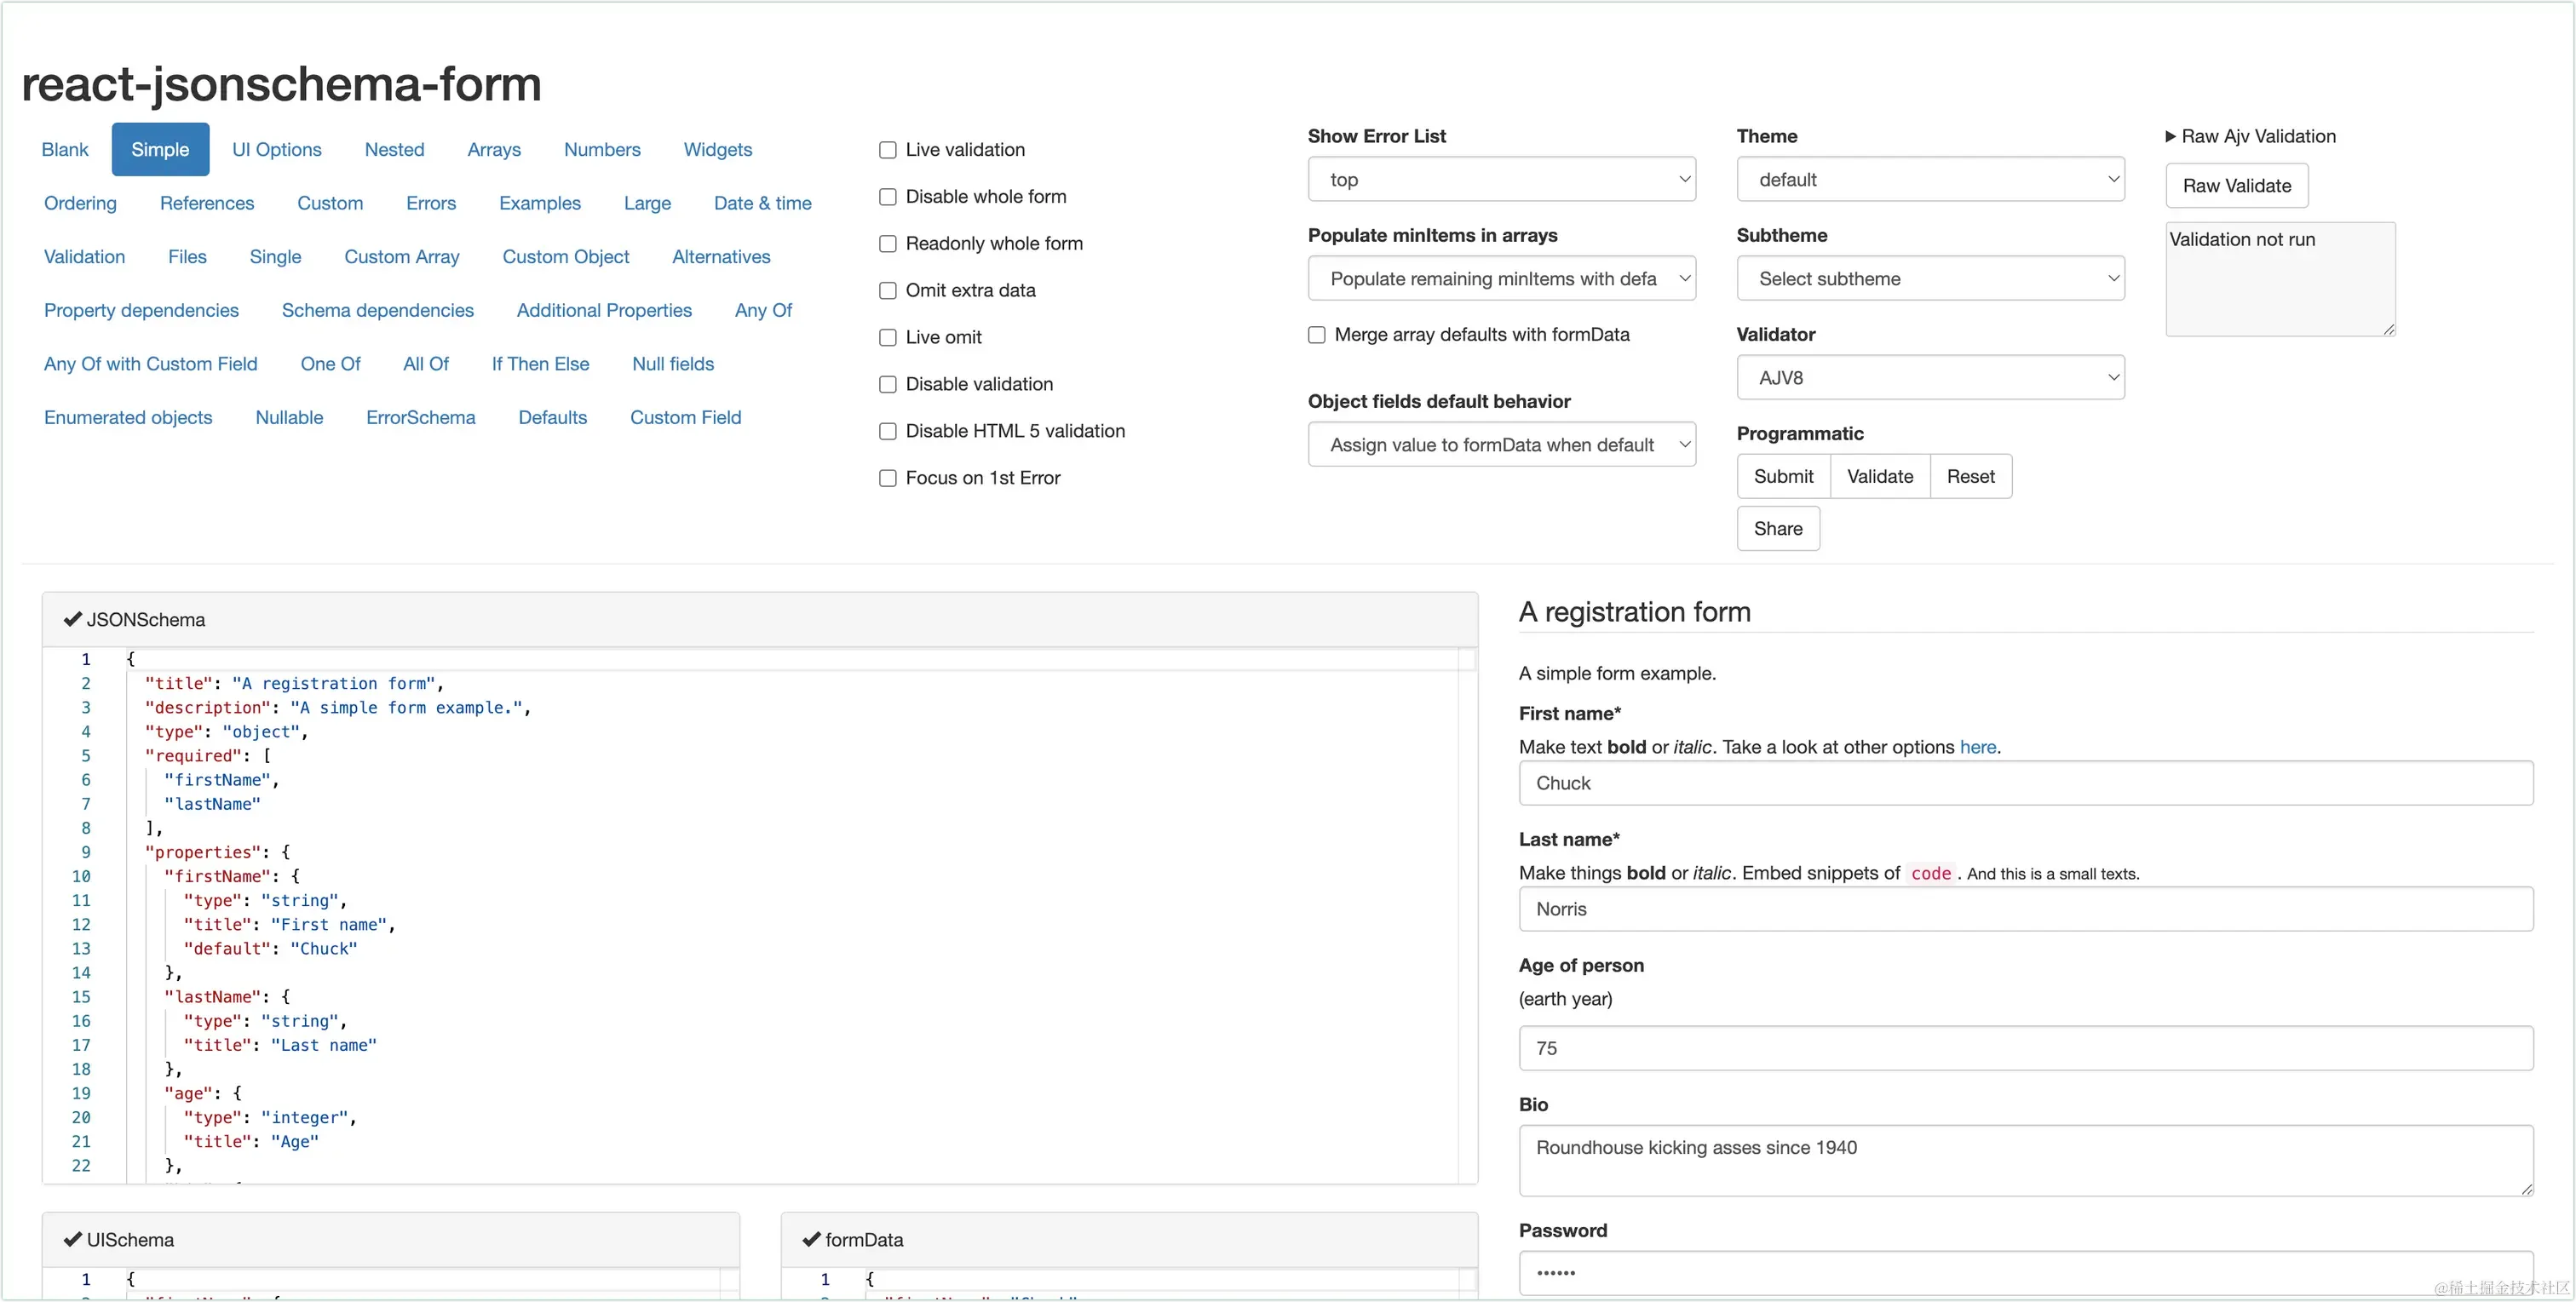
Task: Toggle Focus on 1st Error
Action: (887, 479)
